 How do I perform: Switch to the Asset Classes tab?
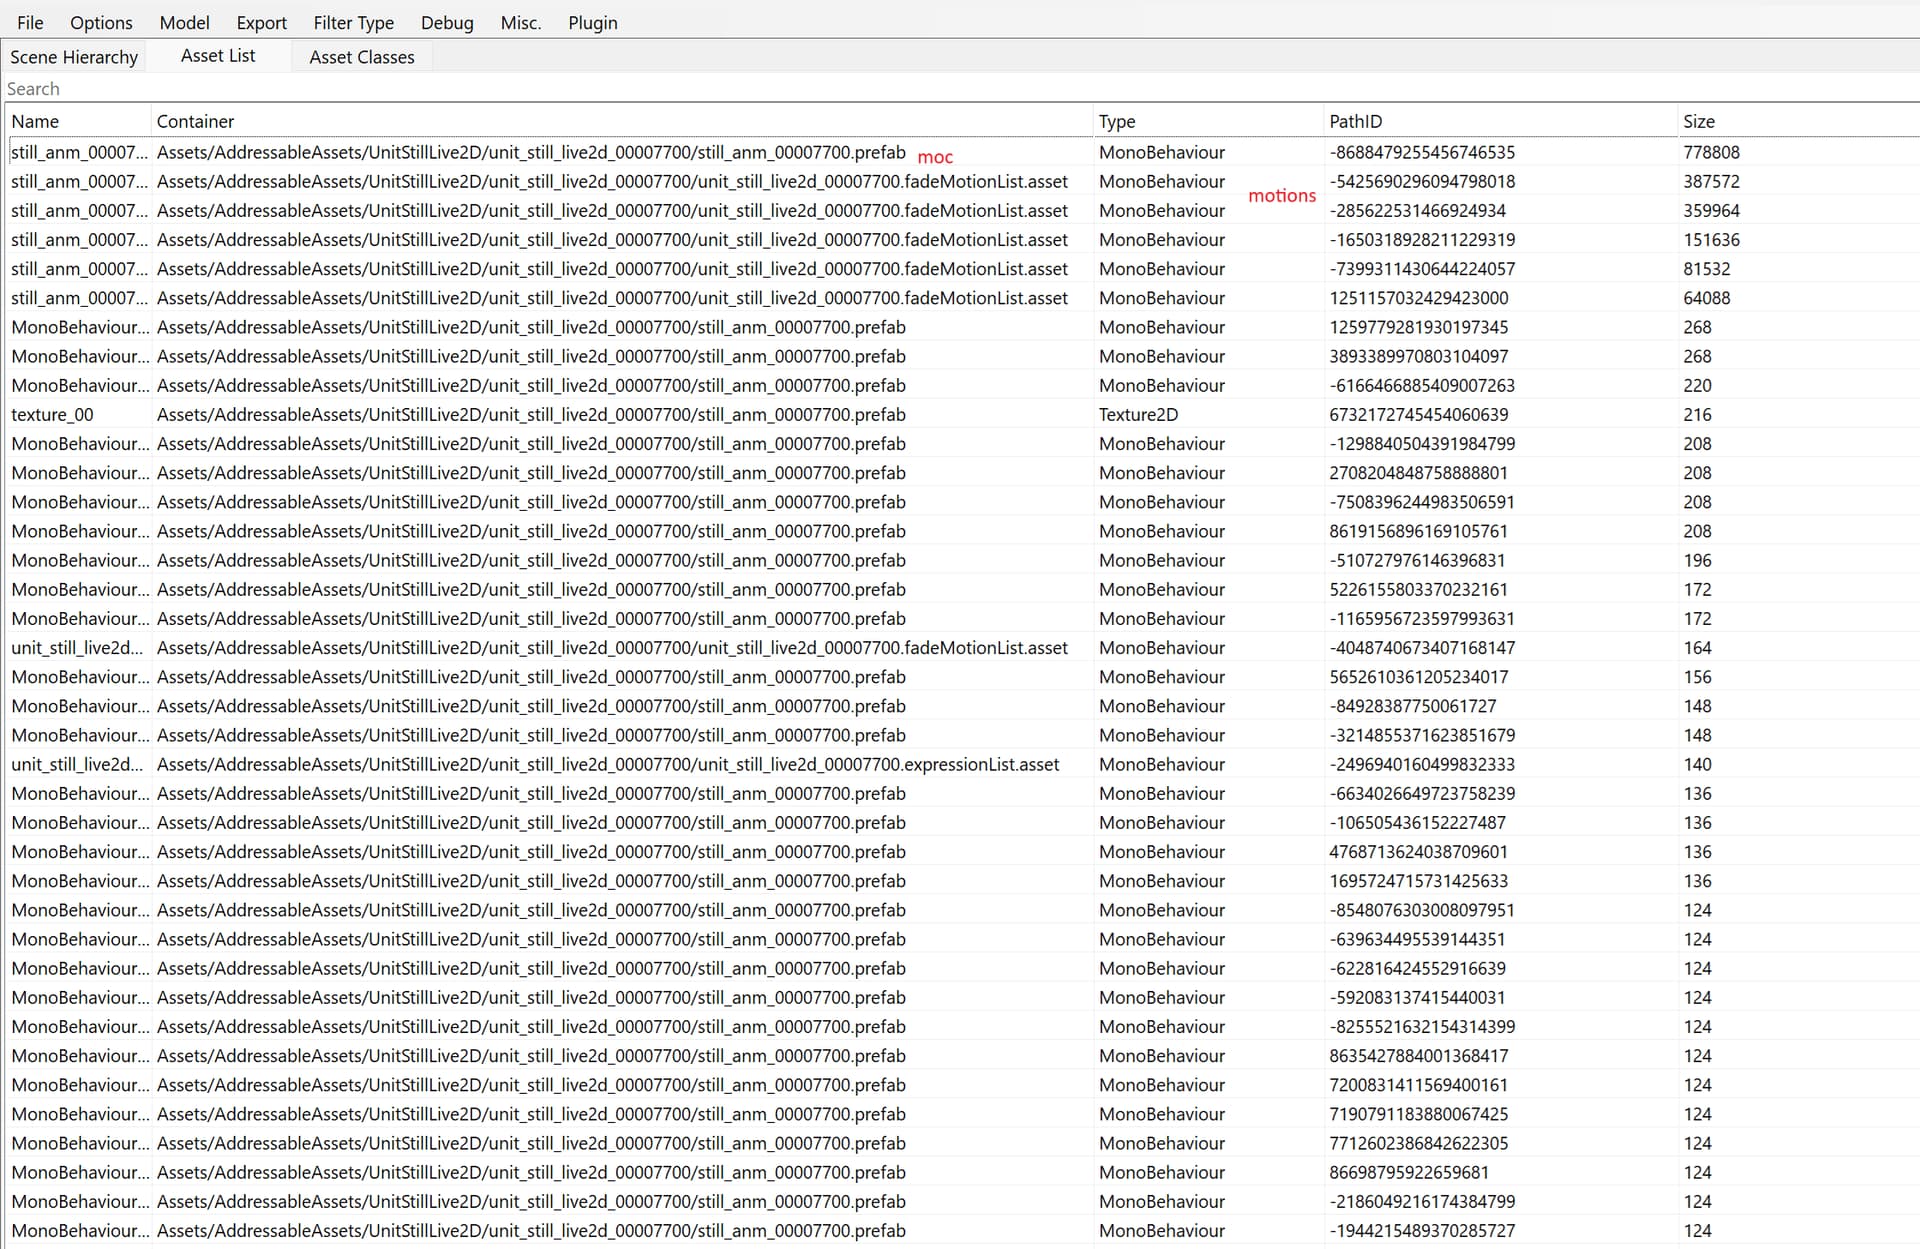[x=362, y=57]
